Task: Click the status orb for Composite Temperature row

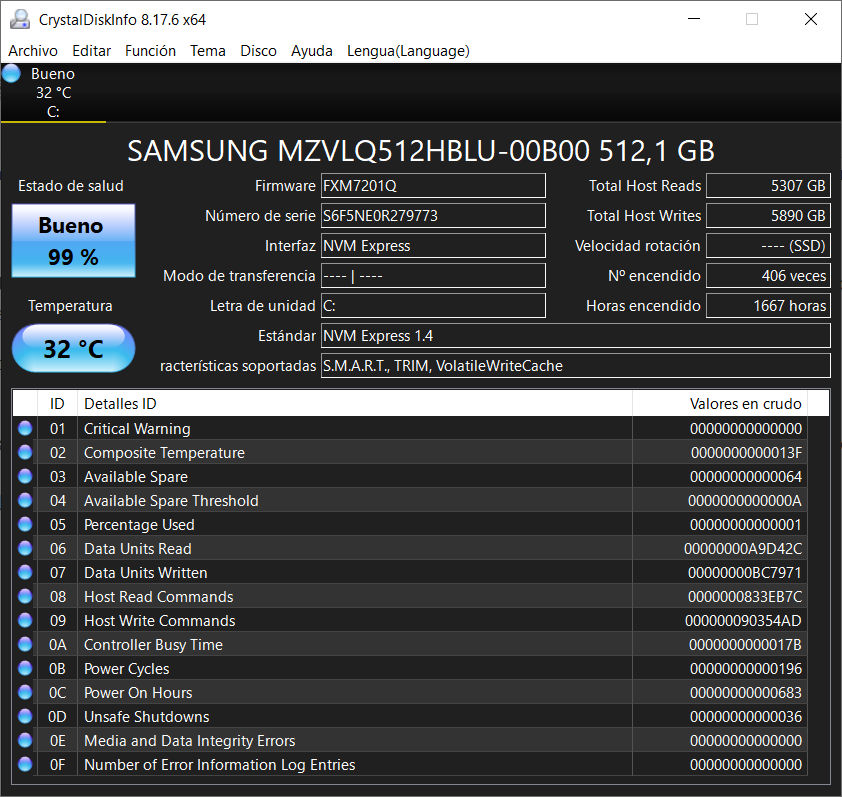Action: [25, 452]
